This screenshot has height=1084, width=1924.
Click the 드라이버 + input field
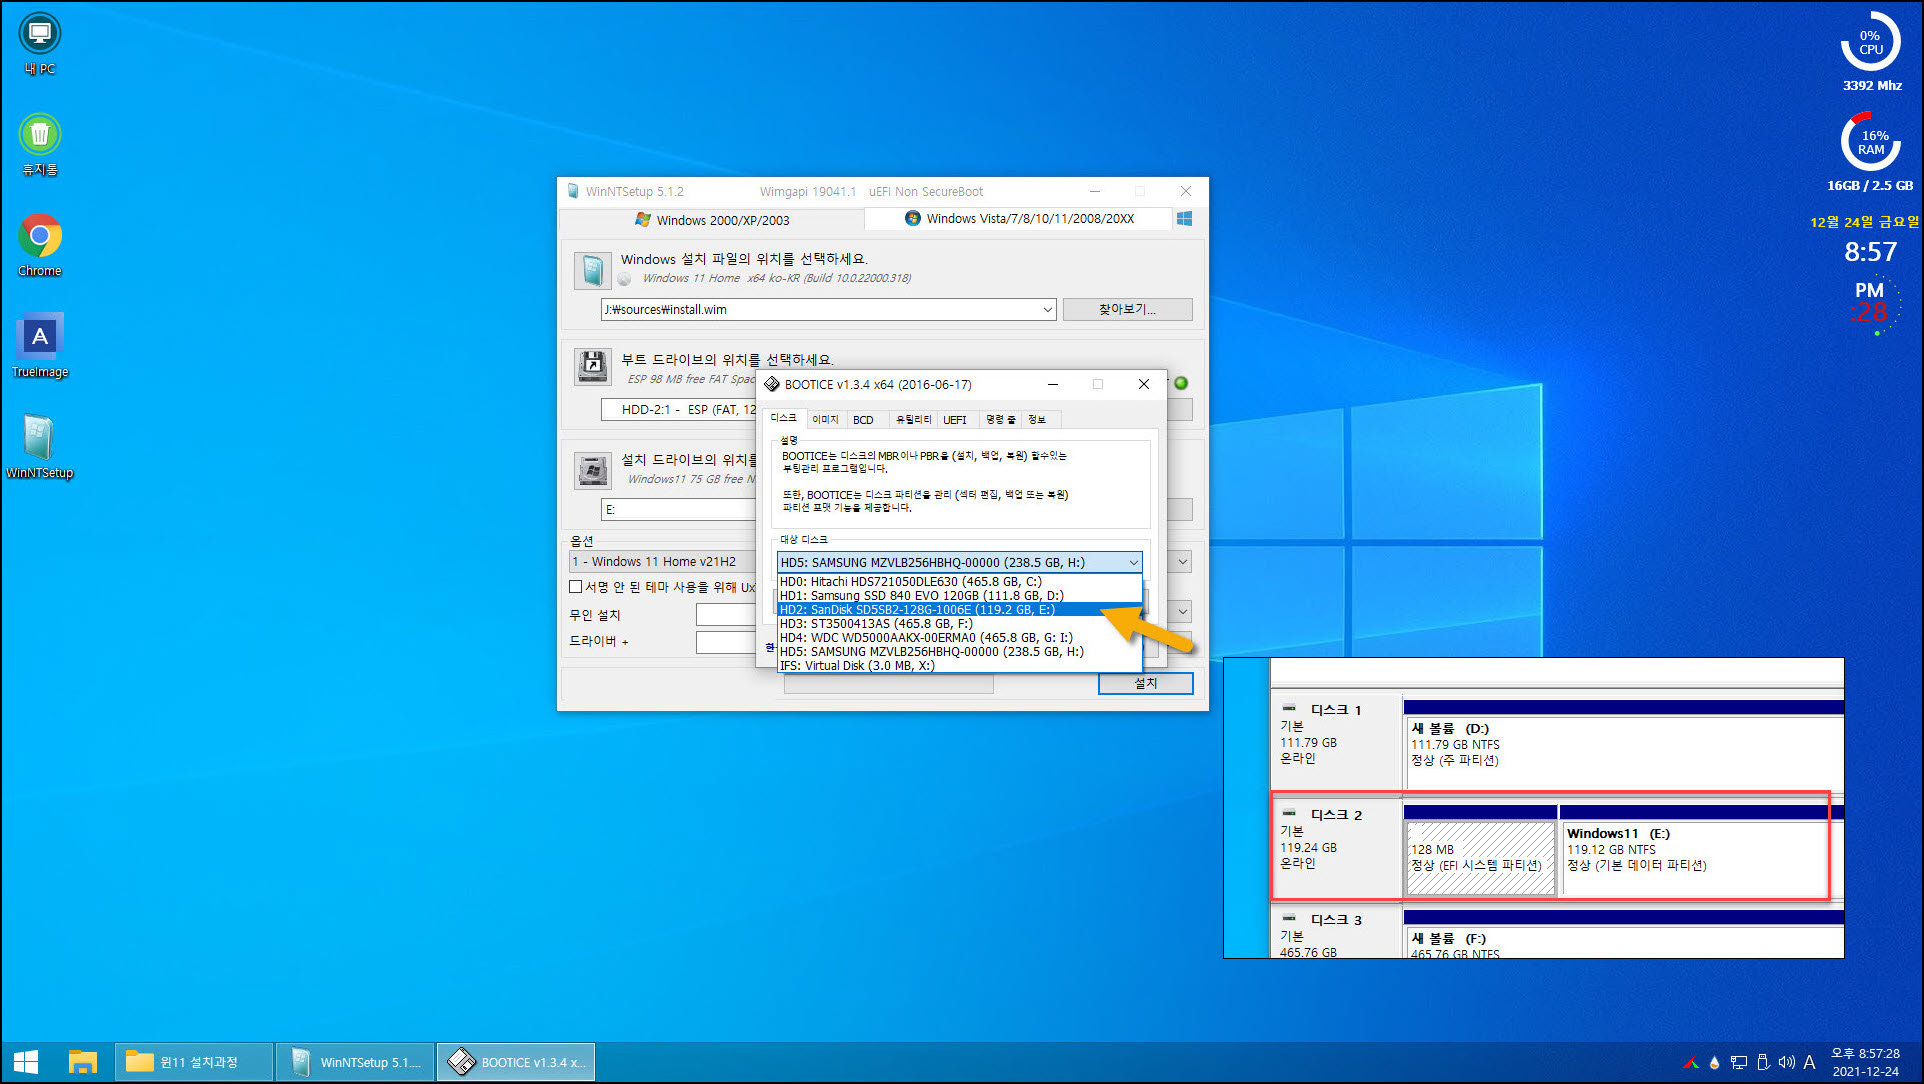726,642
